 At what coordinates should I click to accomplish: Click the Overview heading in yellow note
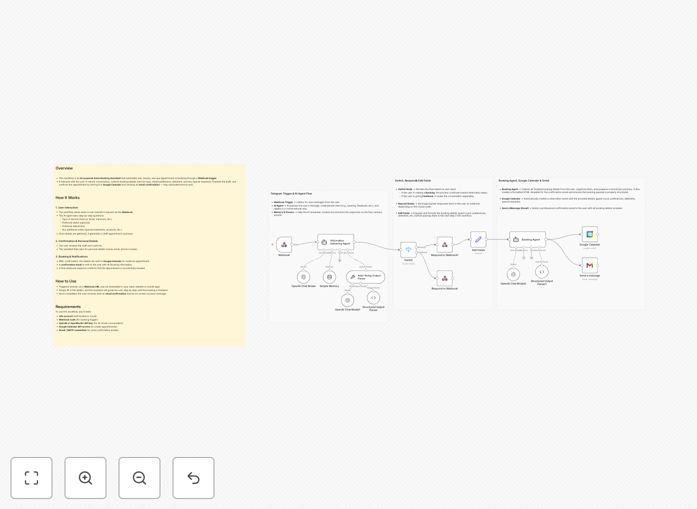64,168
